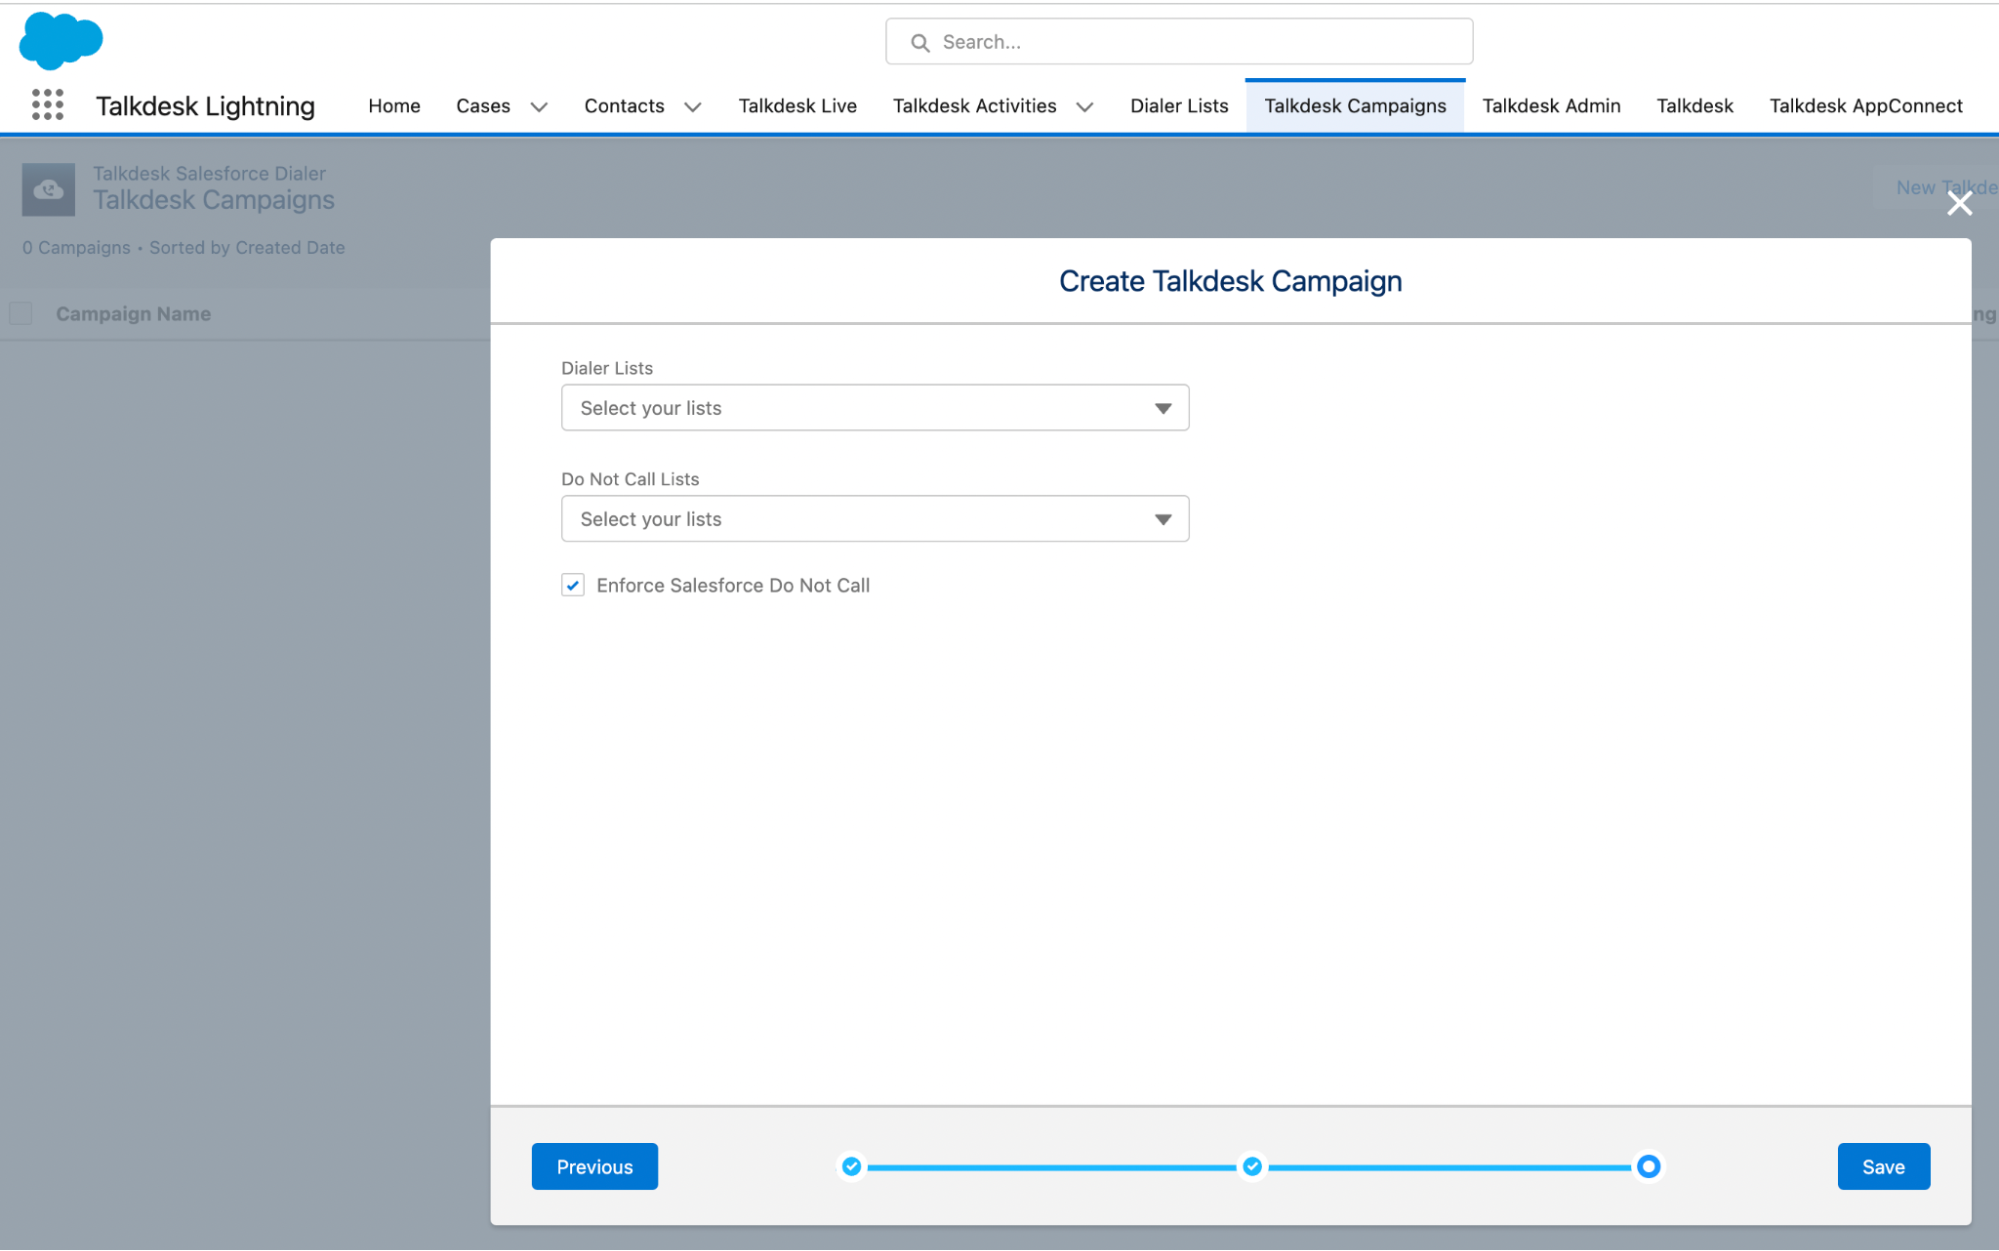Click the Previous button
1999x1251 pixels.
click(594, 1166)
